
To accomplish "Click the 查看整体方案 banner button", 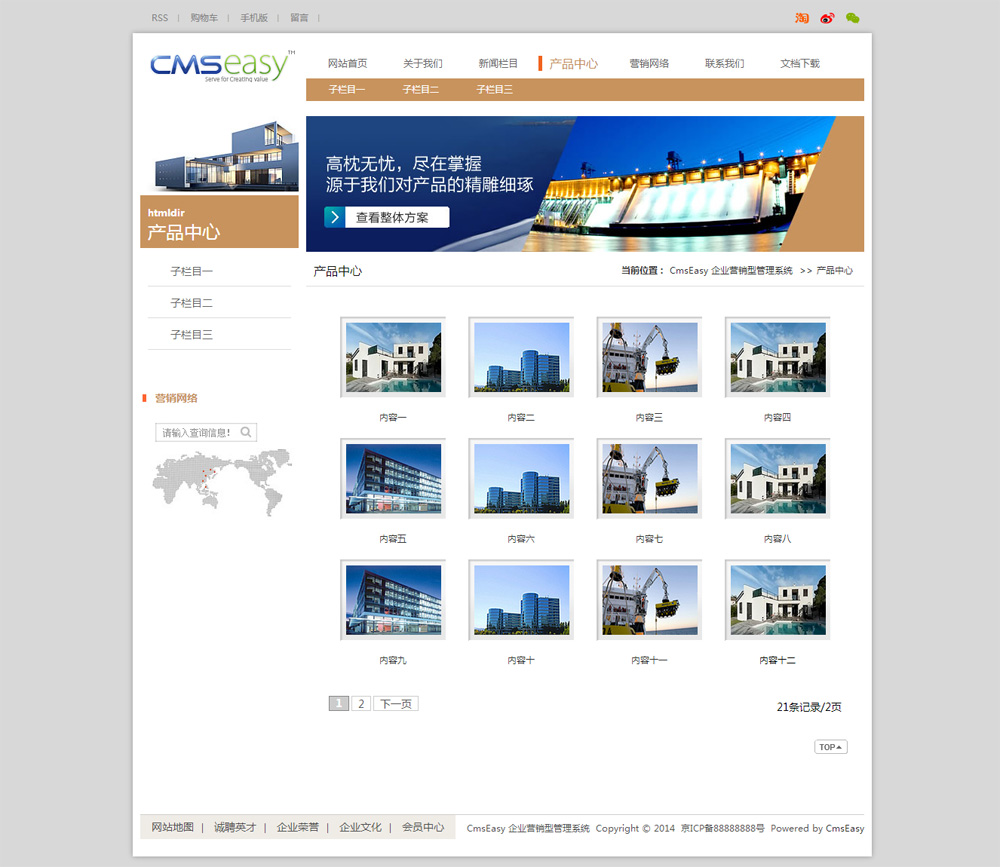I will [386, 217].
